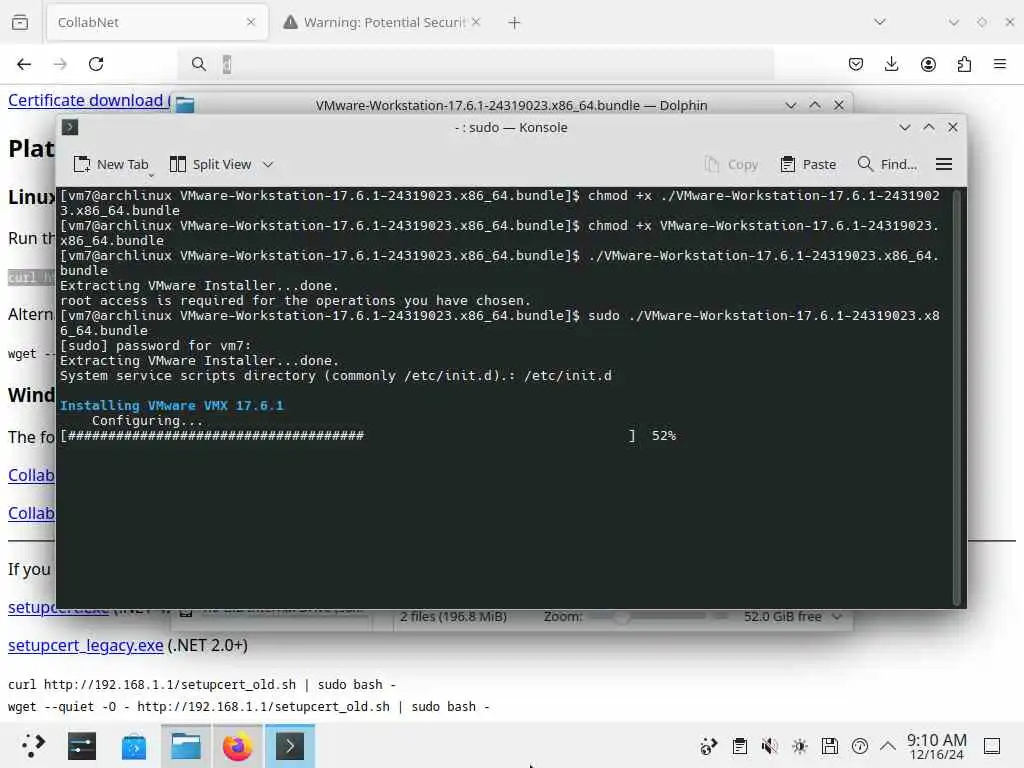Open Firefox downloads panel

[x=891, y=64]
